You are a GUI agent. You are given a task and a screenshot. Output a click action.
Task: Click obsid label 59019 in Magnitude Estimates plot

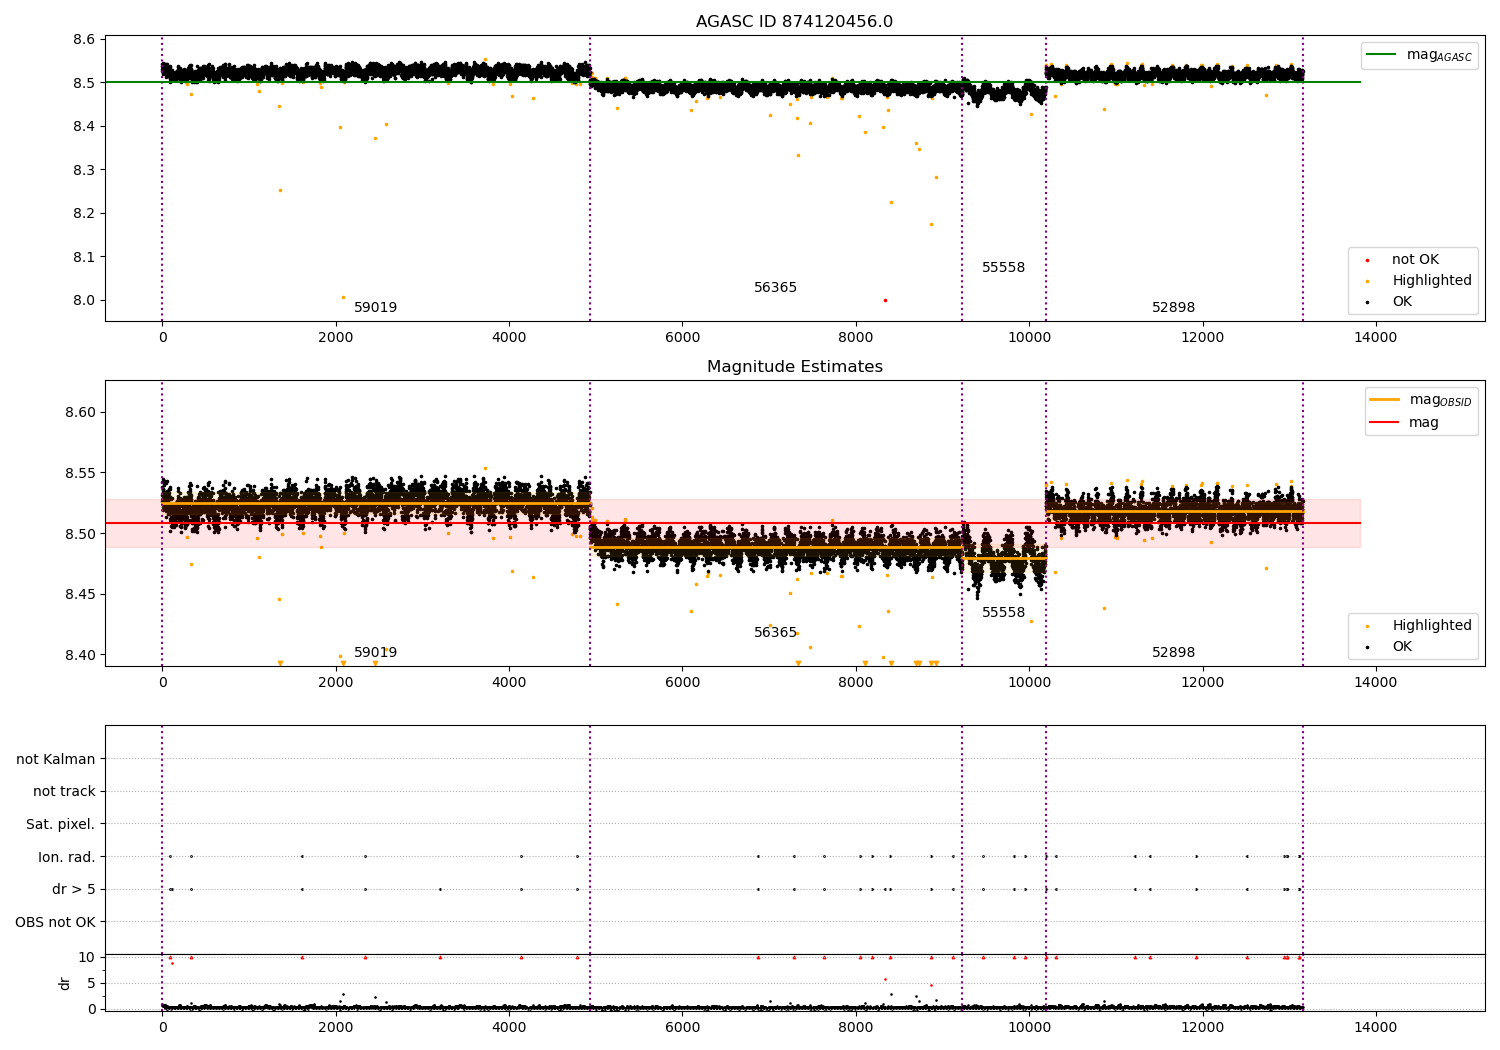click(375, 653)
